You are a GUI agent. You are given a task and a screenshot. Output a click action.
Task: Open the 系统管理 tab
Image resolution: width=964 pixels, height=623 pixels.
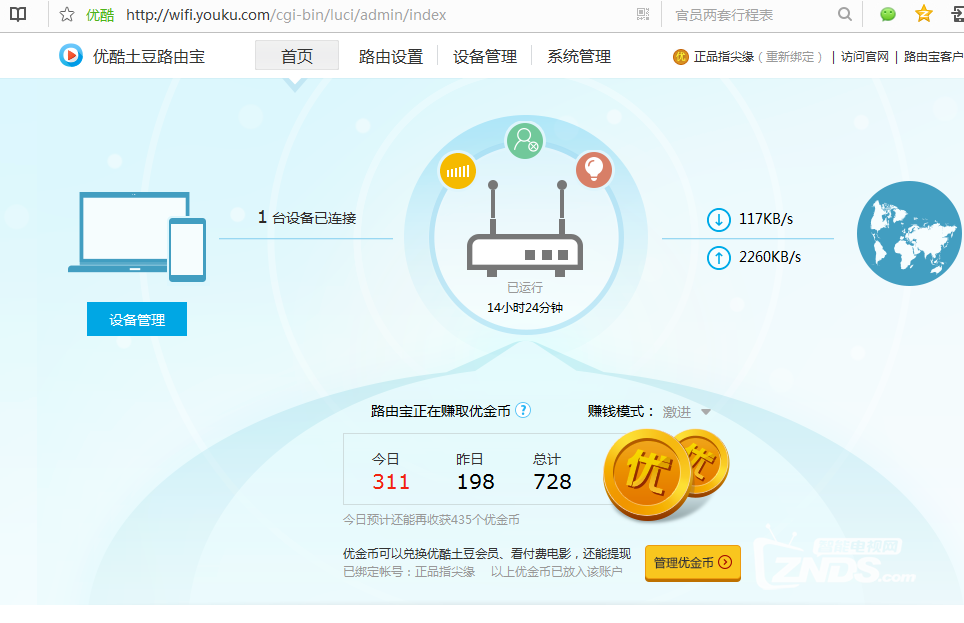tap(579, 57)
